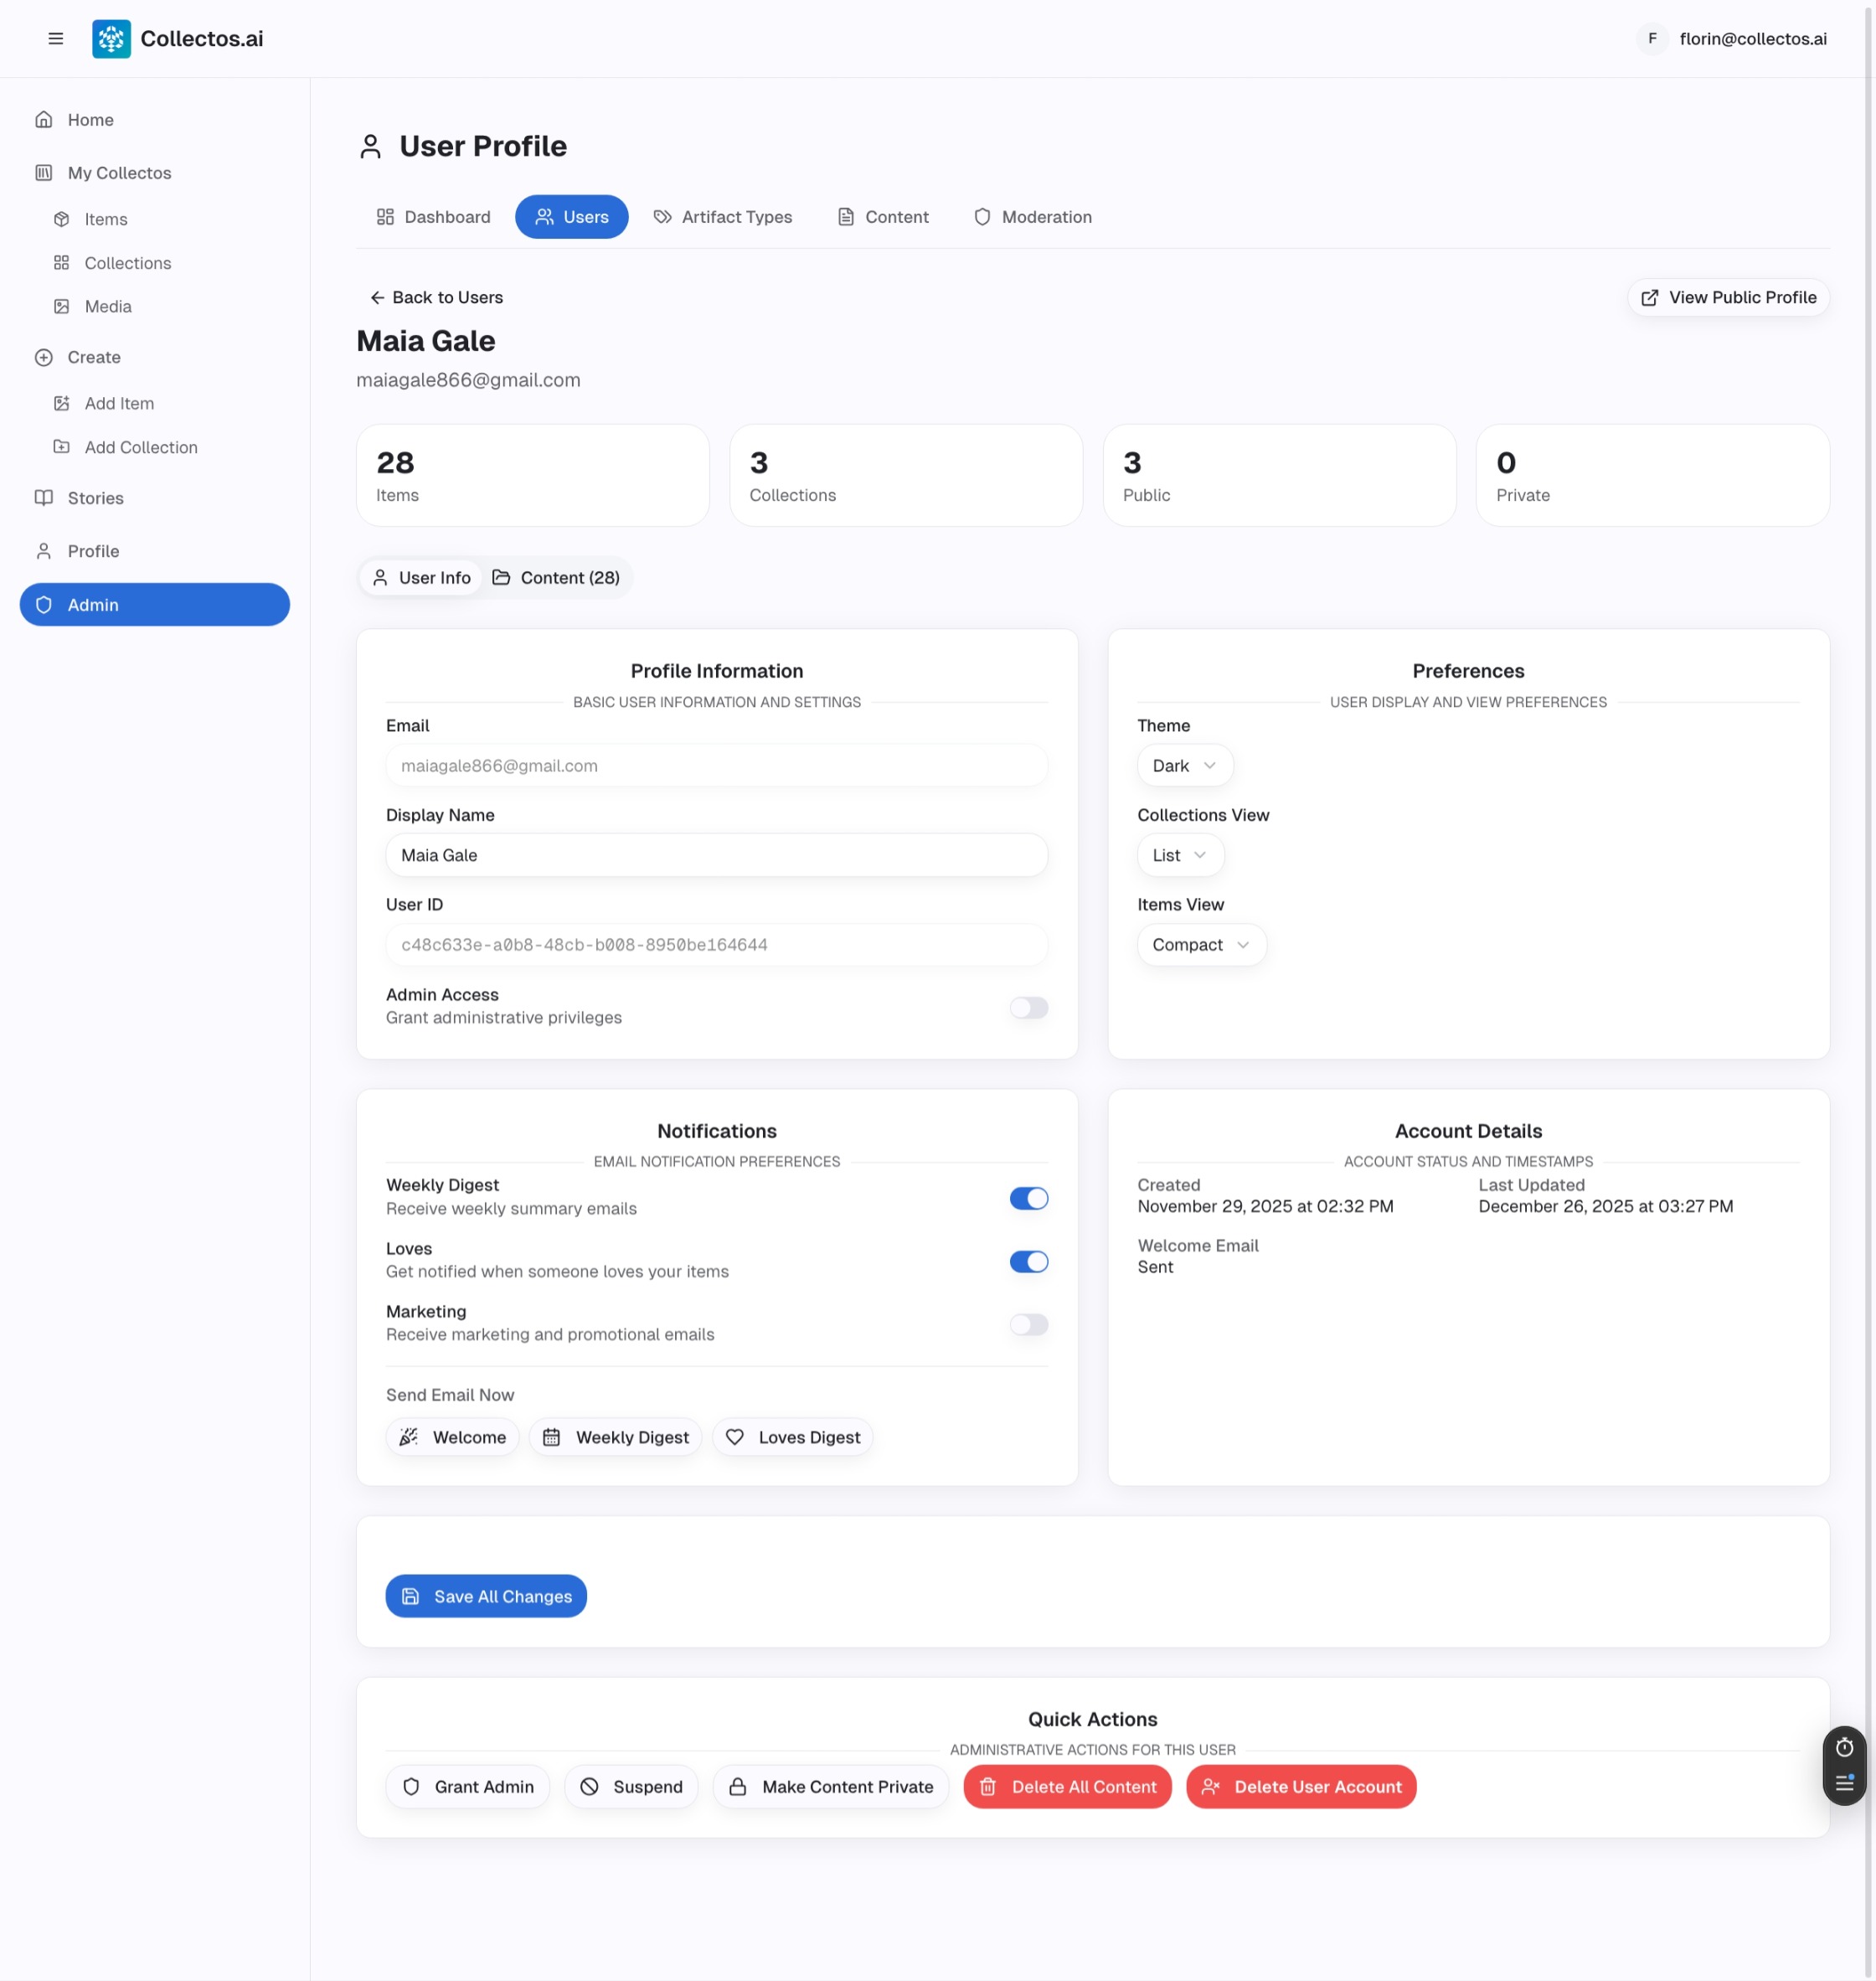This screenshot has width=1876, height=1981.
Task: Click the Back to Users link
Action: click(436, 297)
